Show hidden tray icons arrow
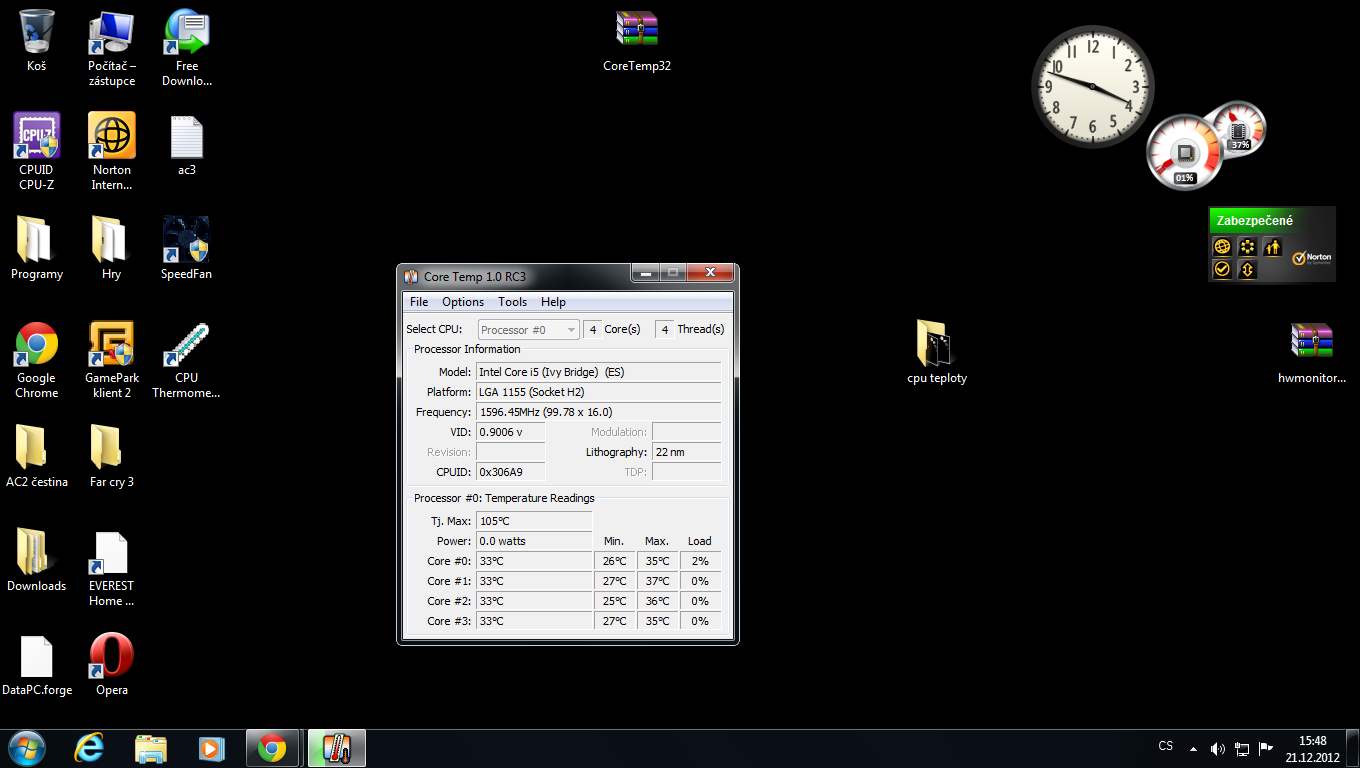This screenshot has height=768, width=1360. pos(1193,748)
